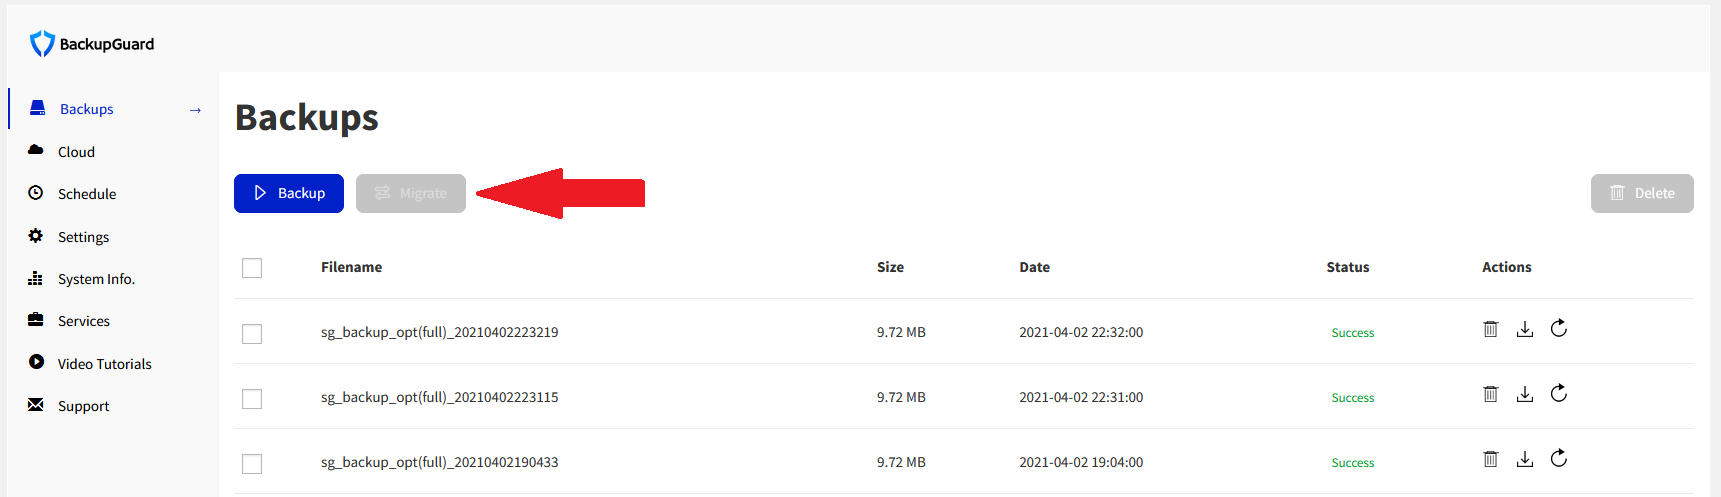Image resolution: width=1721 pixels, height=497 pixels.
Task: Go to Schedule in sidebar
Action: click(x=87, y=194)
